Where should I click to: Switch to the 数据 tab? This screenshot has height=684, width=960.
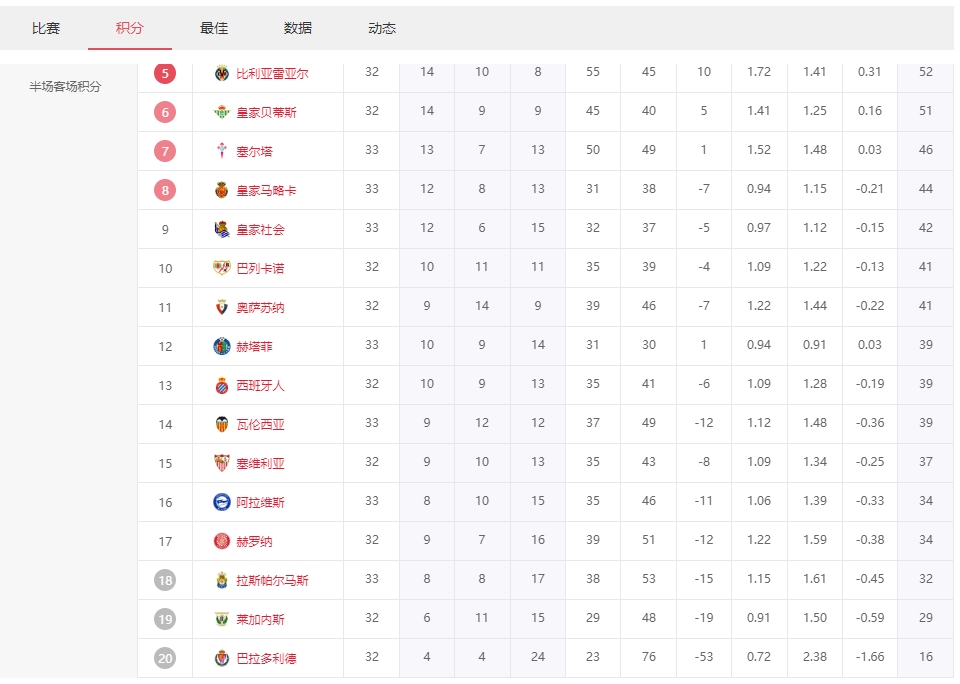pyautogui.click(x=298, y=28)
